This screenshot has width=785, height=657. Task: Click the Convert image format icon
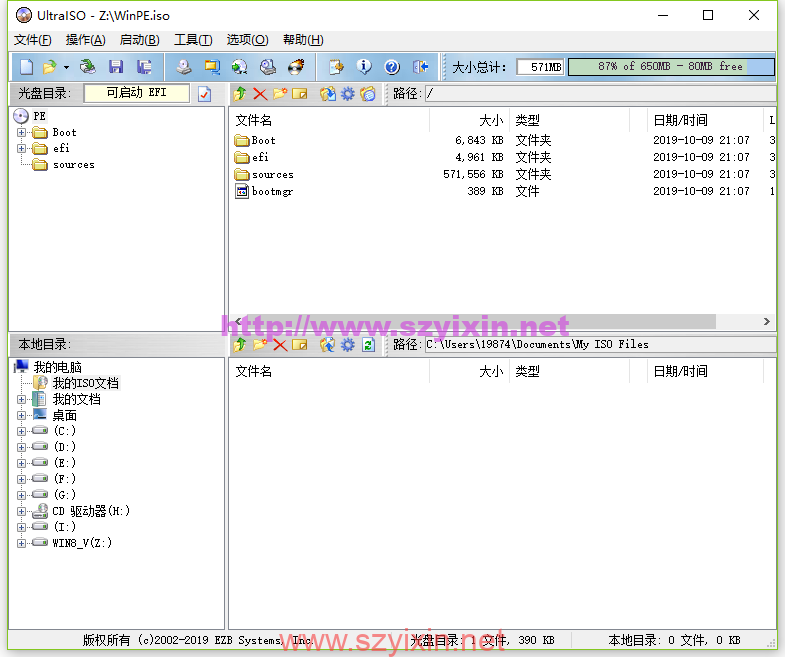[x=212, y=67]
